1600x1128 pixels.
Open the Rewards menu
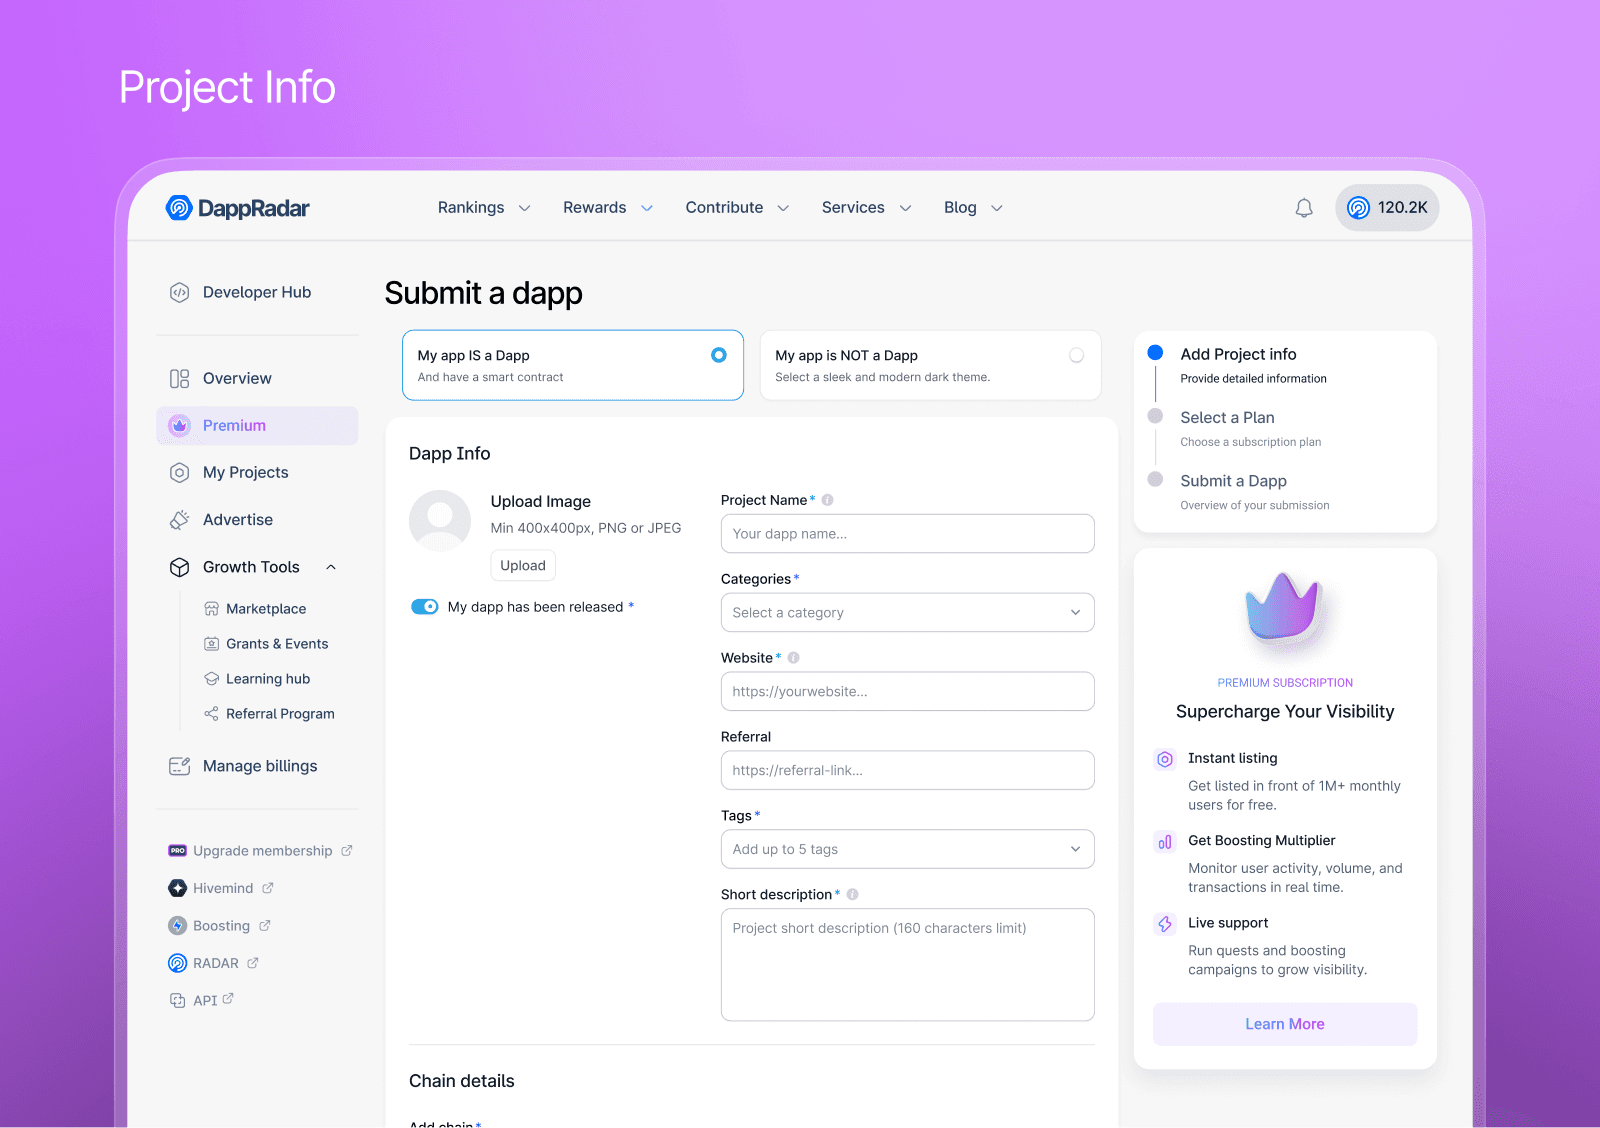click(608, 208)
